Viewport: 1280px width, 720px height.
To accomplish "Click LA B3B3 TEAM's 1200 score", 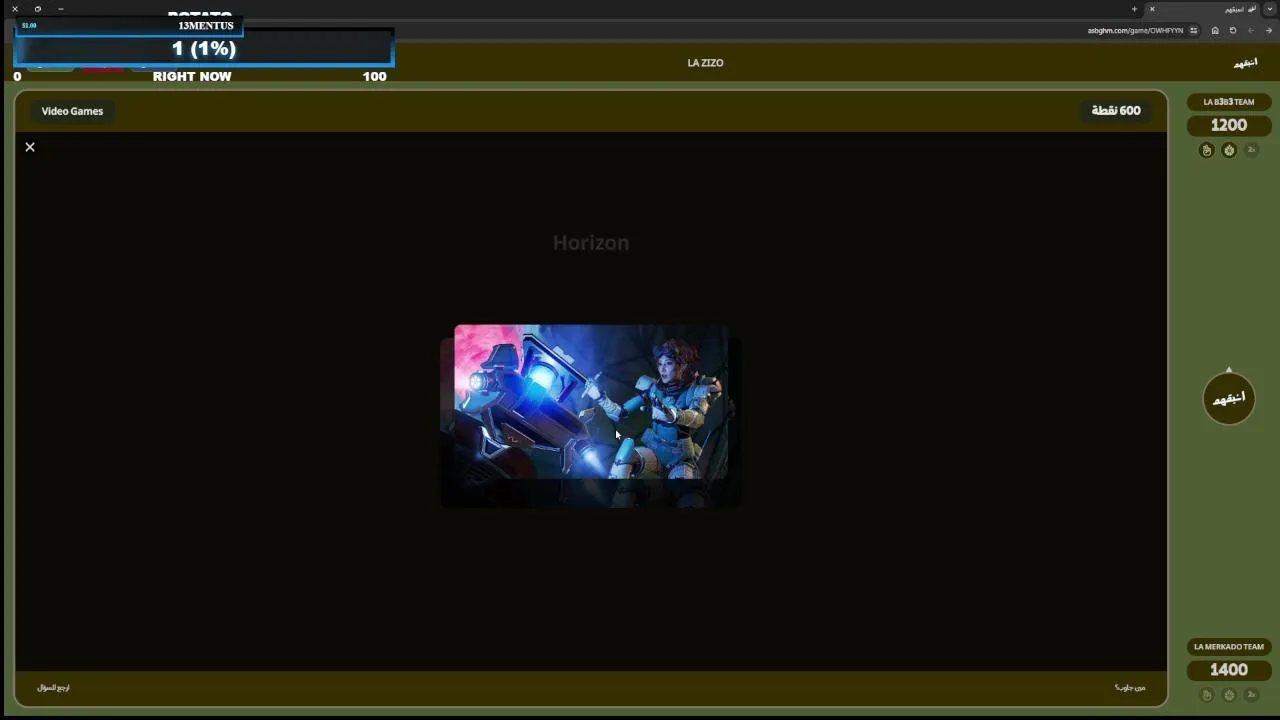I will point(1229,126).
